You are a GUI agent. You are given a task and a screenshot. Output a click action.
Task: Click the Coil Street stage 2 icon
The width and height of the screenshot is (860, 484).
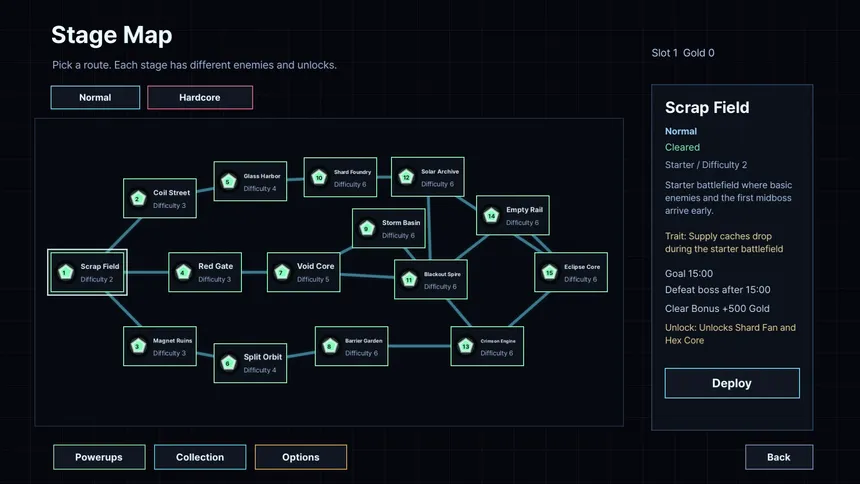[138, 199]
